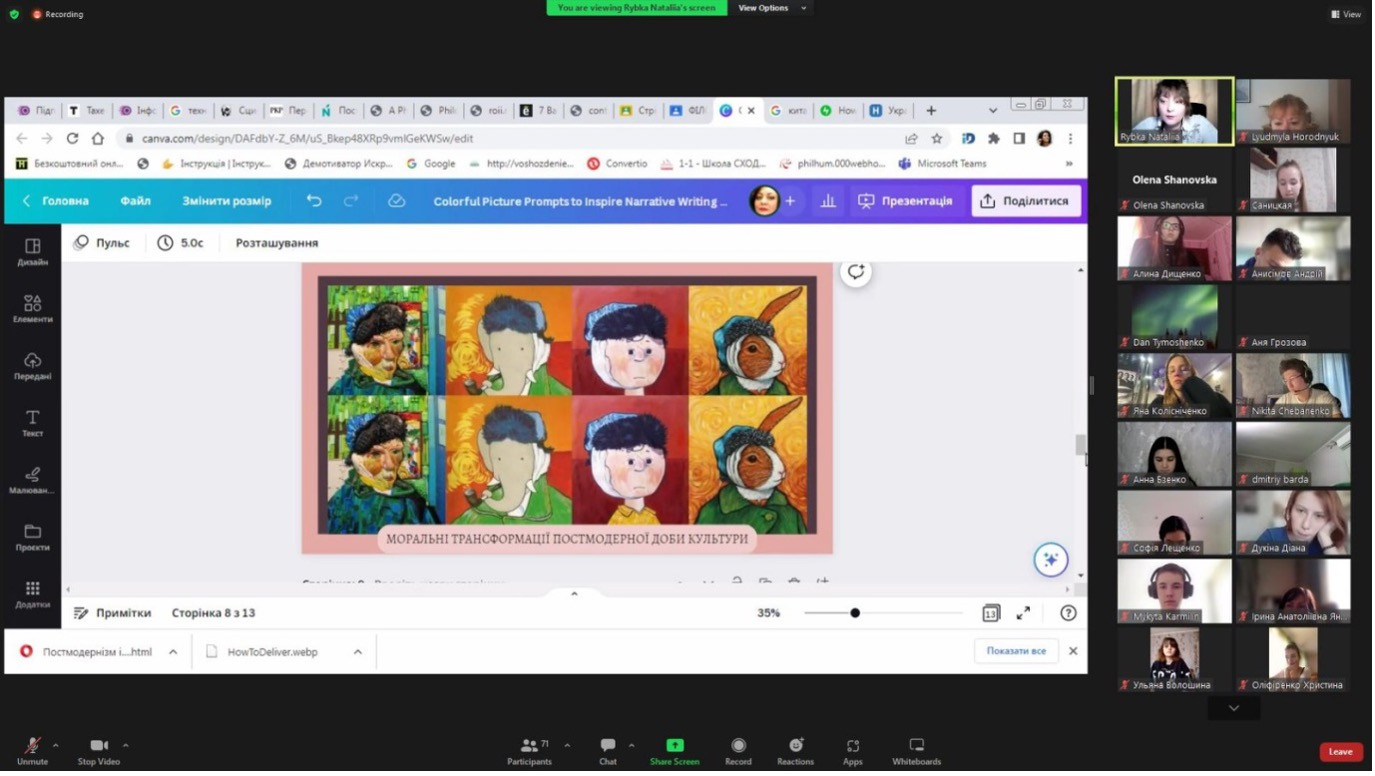Click the Canva zoom slider handle
This screenshot has height=776, width=1375.
[855, 613]
